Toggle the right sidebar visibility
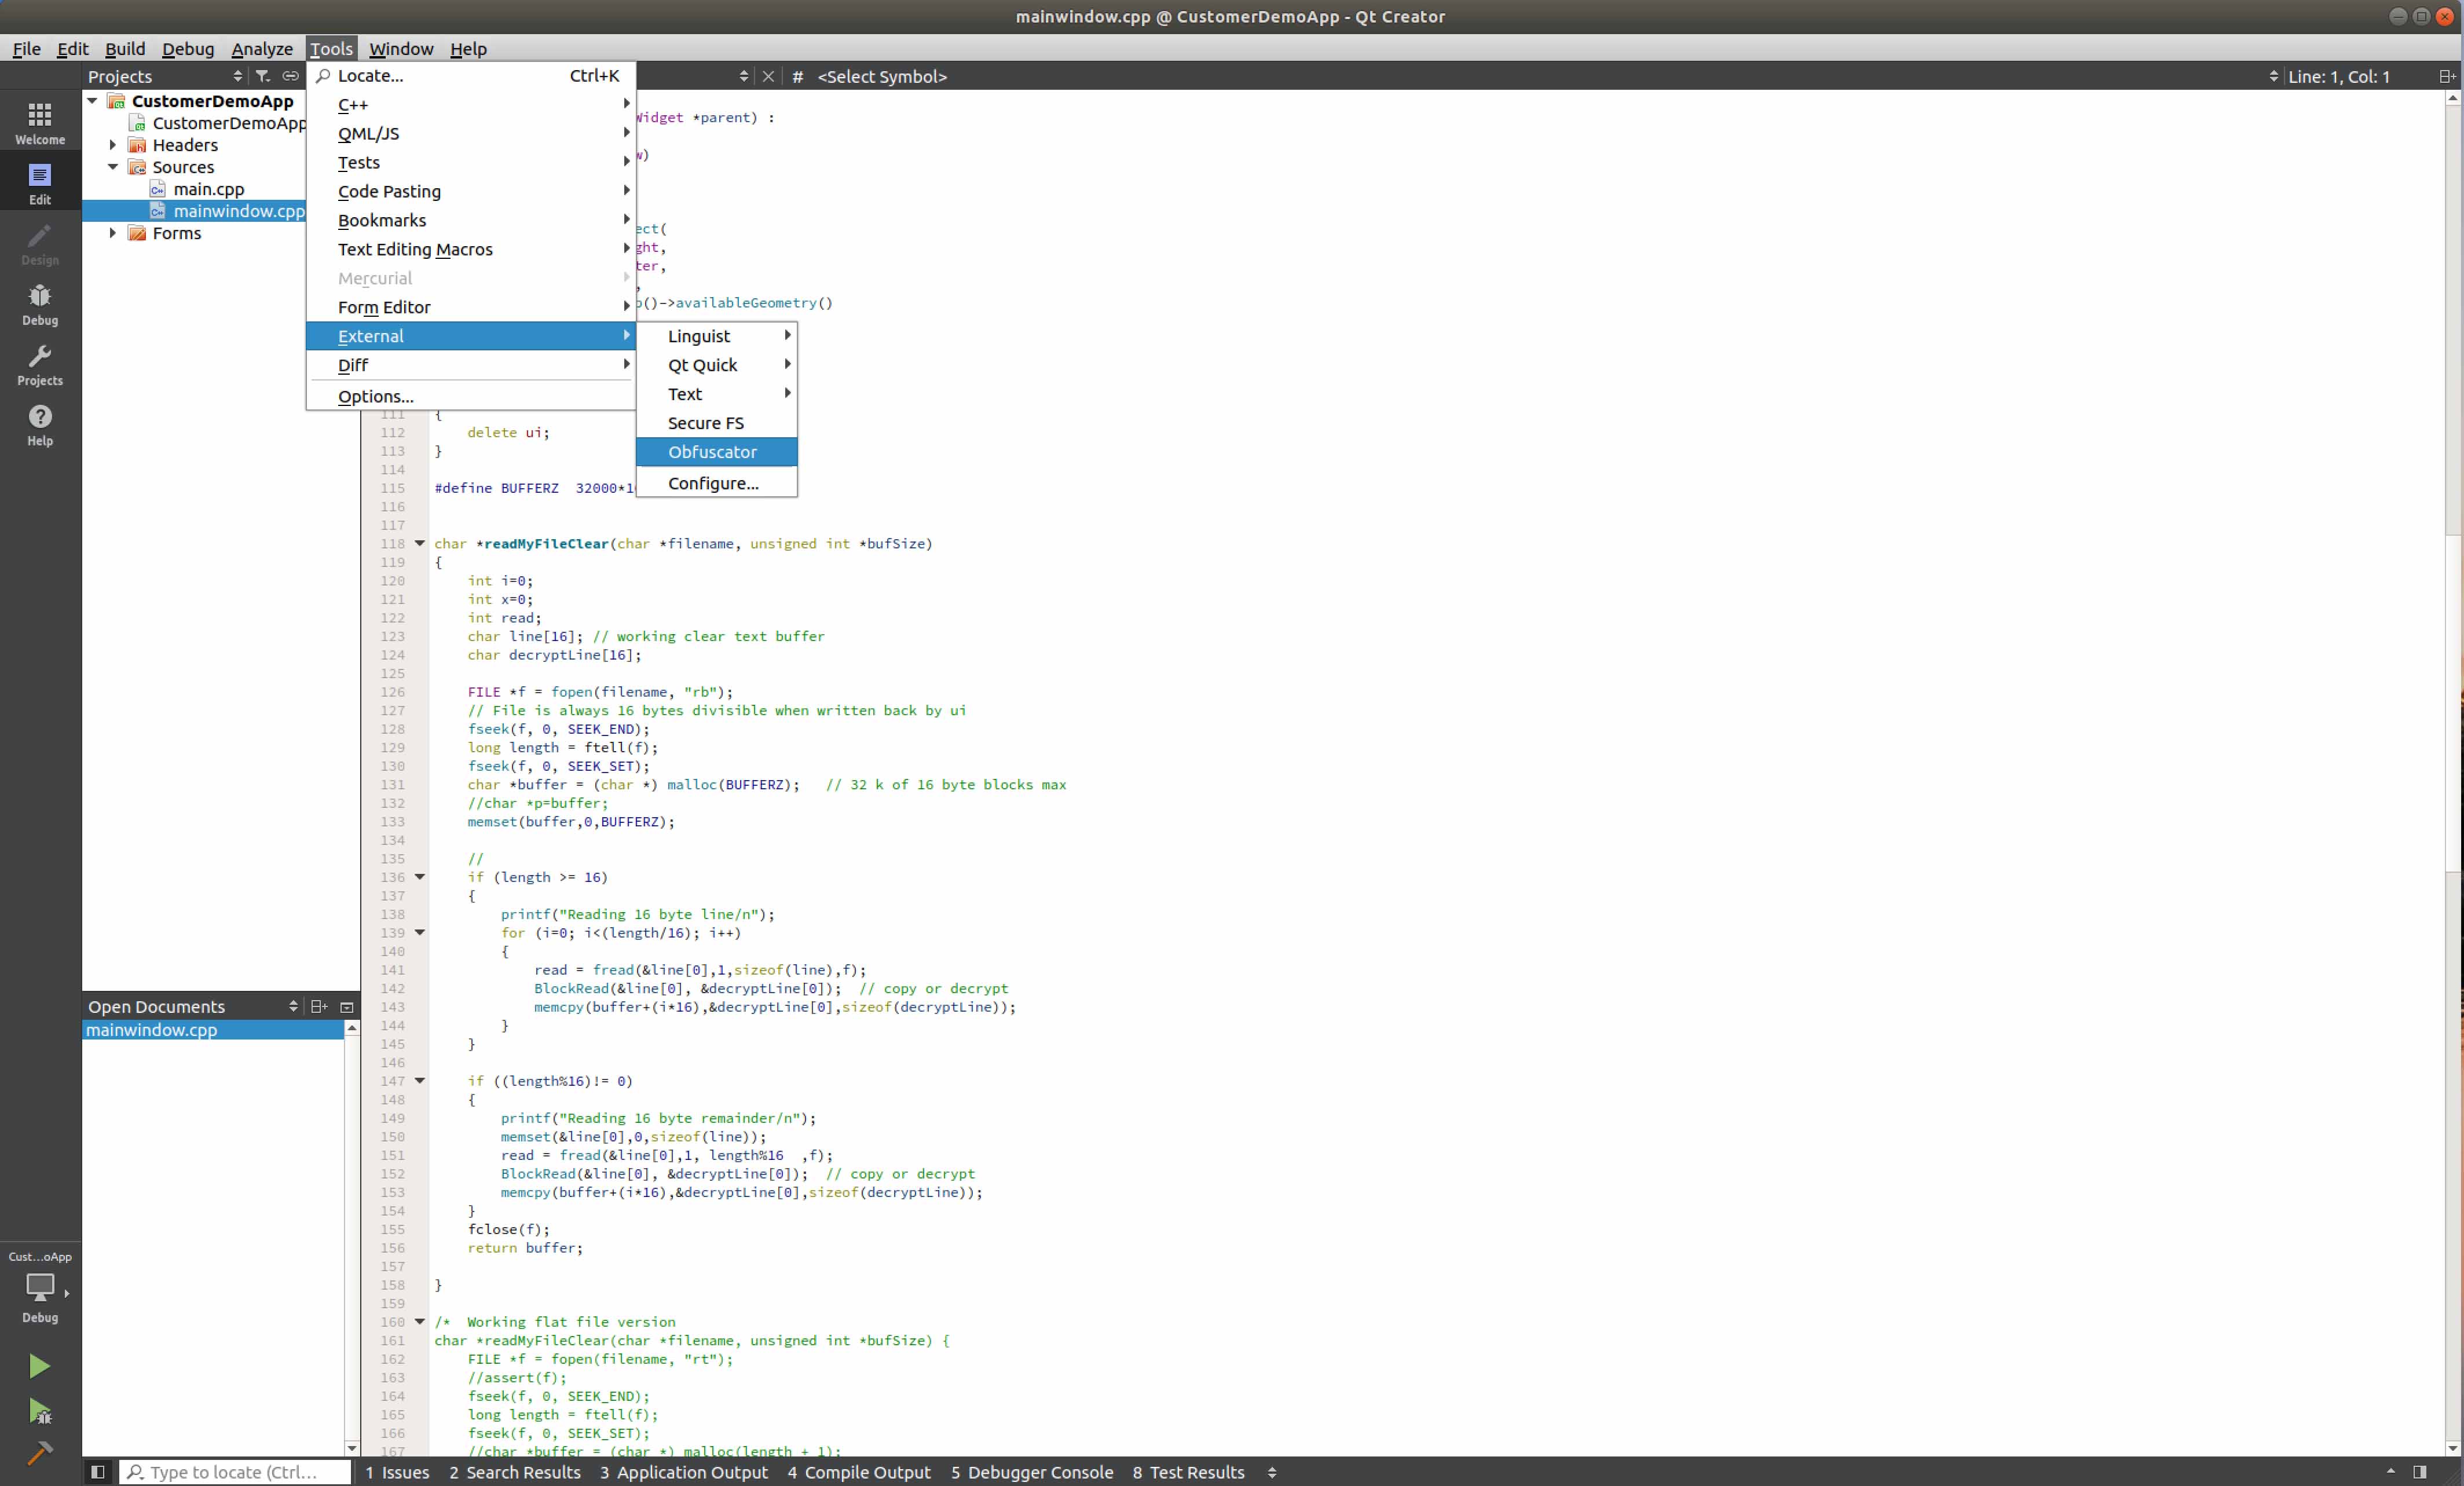Viewport: 2464px width, 1486px height. coord(2420,1472)
